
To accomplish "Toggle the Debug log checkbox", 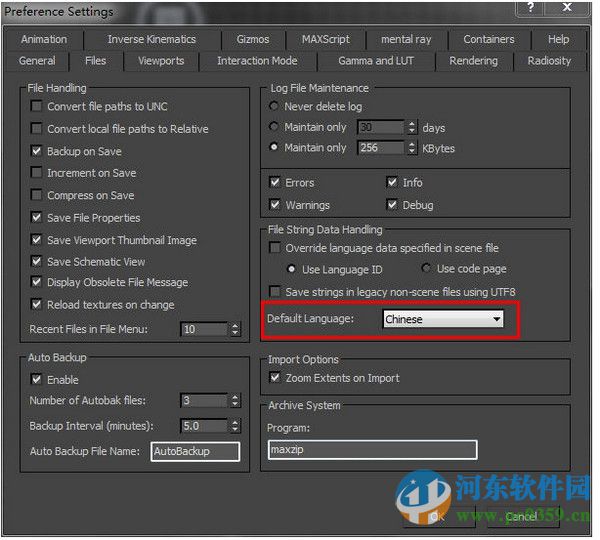I will [x=392, y=204].
